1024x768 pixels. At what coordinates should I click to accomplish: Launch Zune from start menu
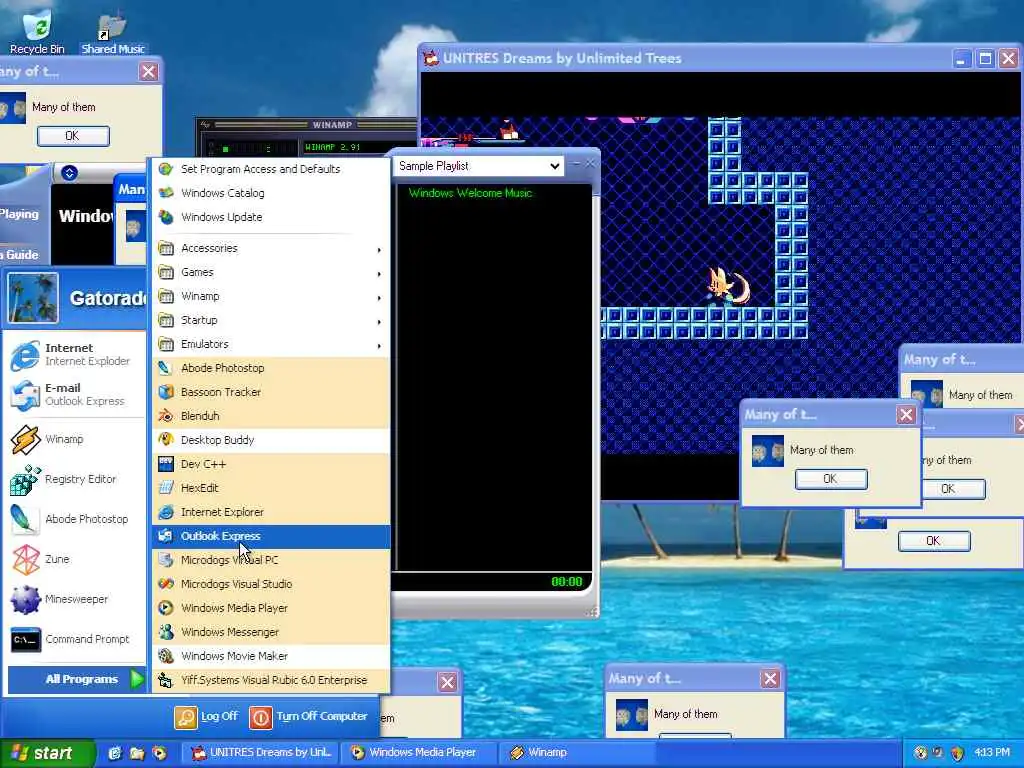pos(75,559)
